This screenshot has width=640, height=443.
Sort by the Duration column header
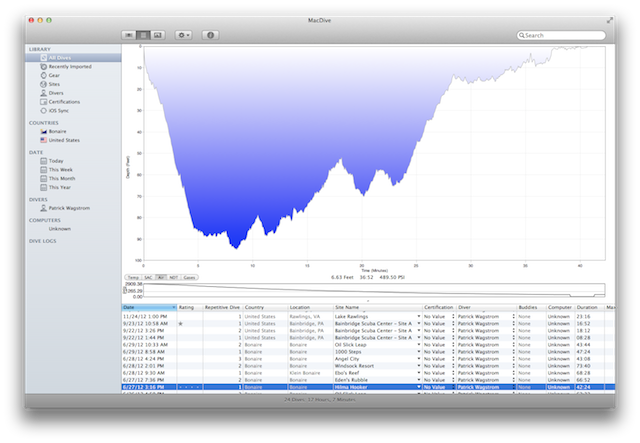[590, 307]
